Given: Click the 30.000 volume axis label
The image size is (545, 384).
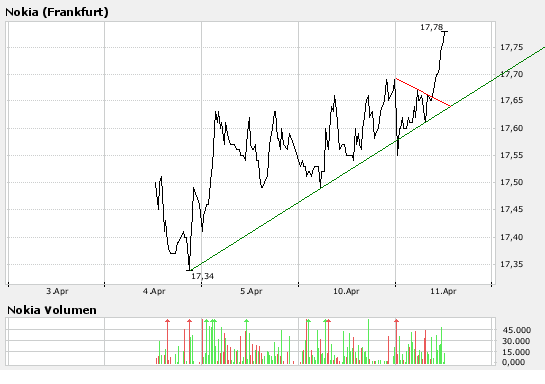Looking at the screenshot, I should pyautogui.click(x=516, y=341).
